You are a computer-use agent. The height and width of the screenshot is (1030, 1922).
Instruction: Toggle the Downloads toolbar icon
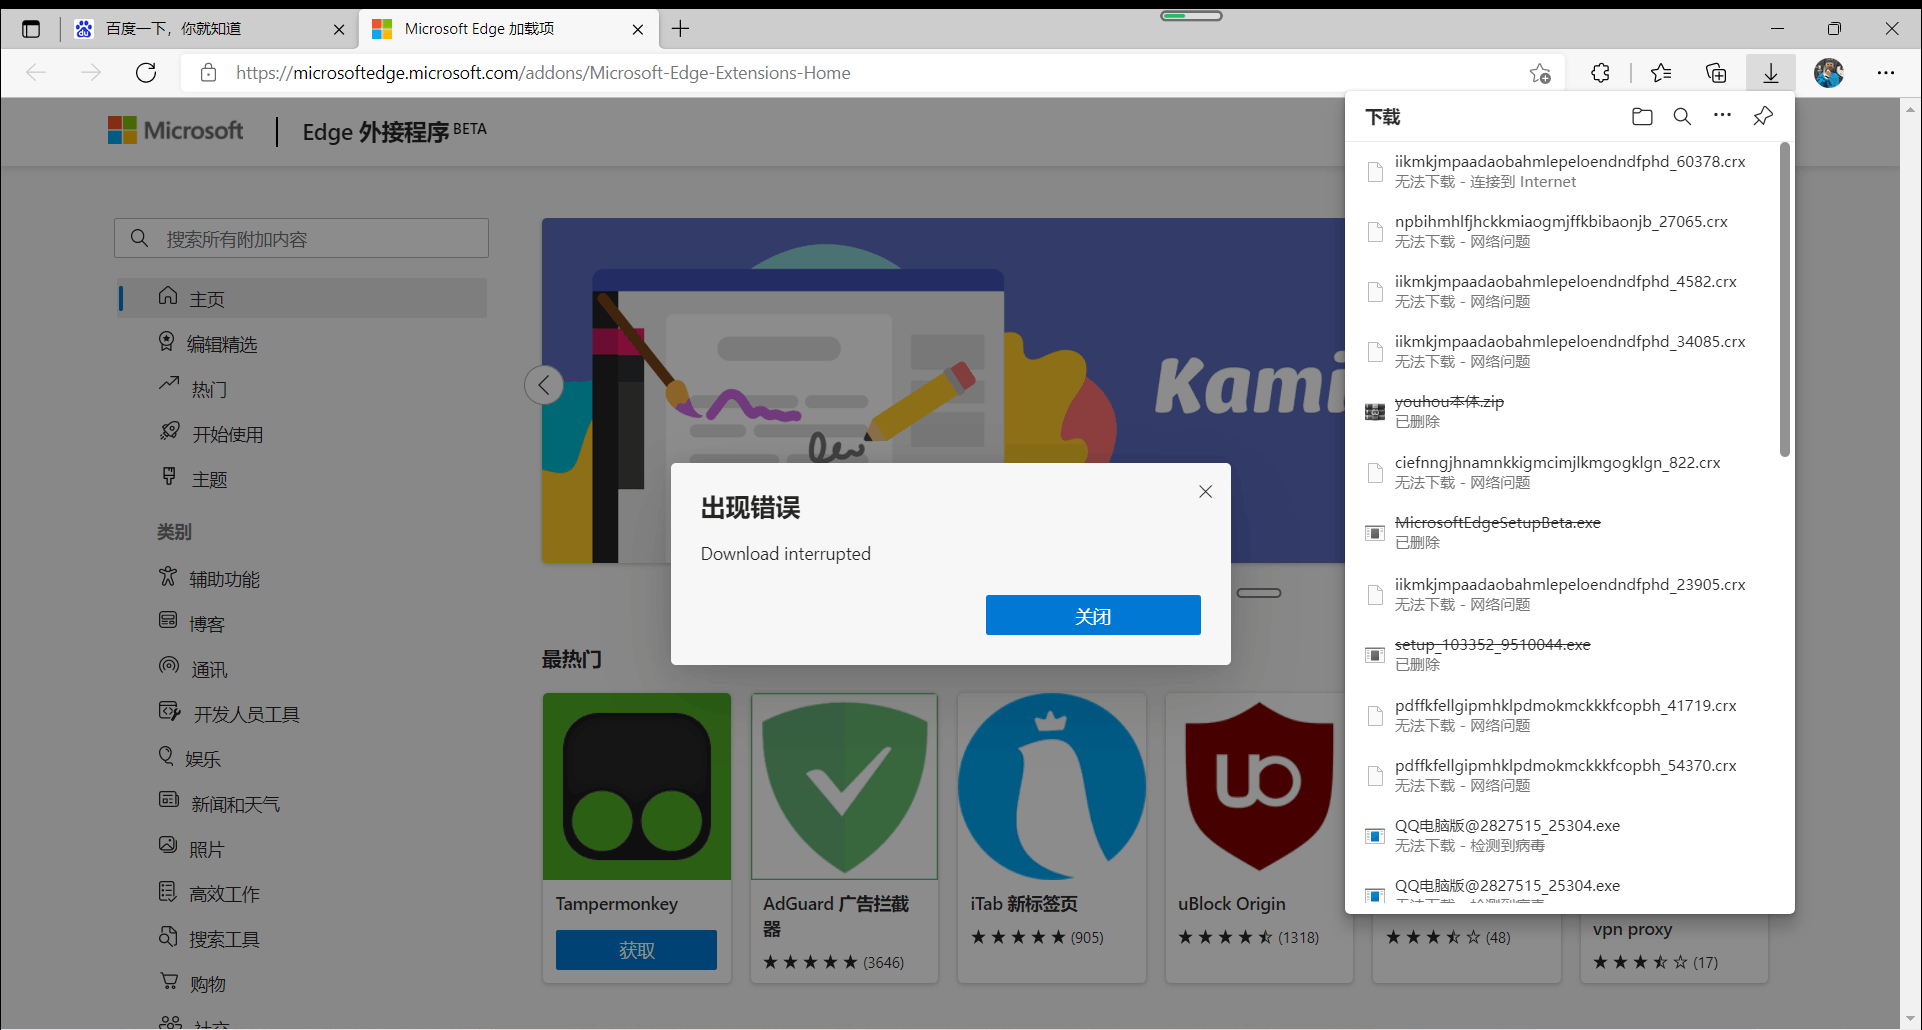[1771, 73]
